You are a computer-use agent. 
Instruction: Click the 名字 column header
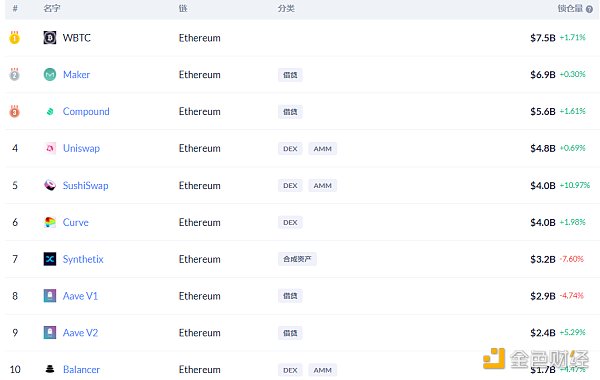[x=52, y=8]
